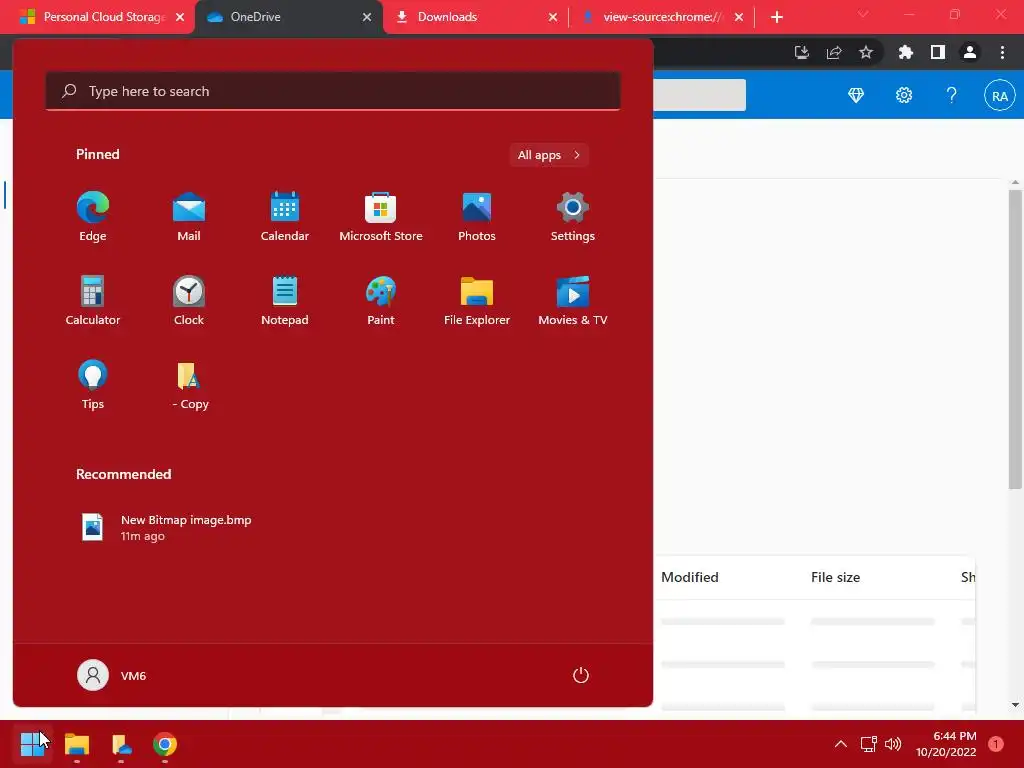Open Chrome tab search chevron
This screenshot has width=1024, height=768.
pos(863,14)
